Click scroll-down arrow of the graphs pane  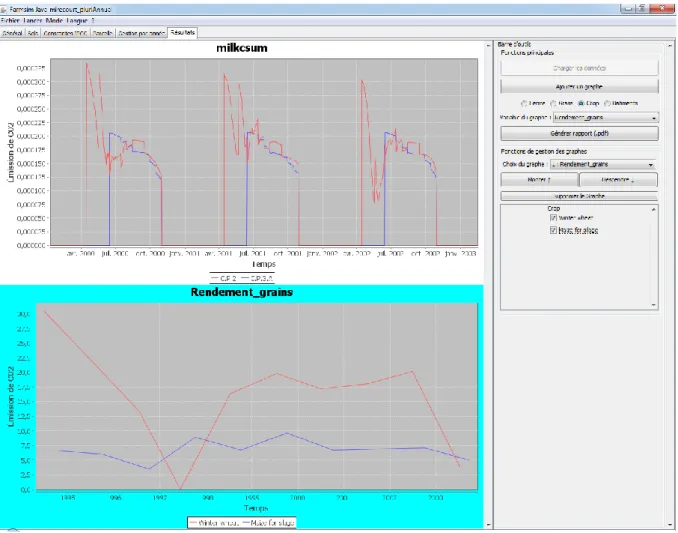click(488, 525)
